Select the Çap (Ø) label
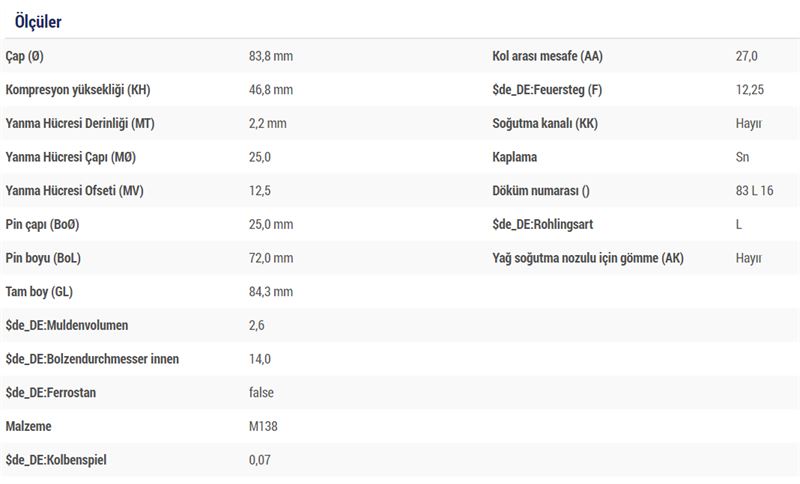 click(x=24, y=56)
